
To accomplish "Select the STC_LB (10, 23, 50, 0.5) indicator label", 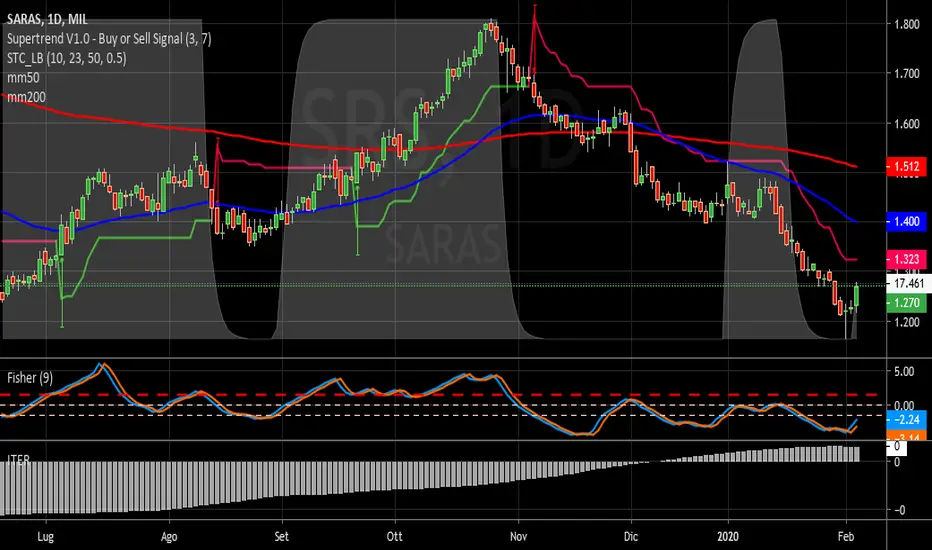I will tap(67, 58).
